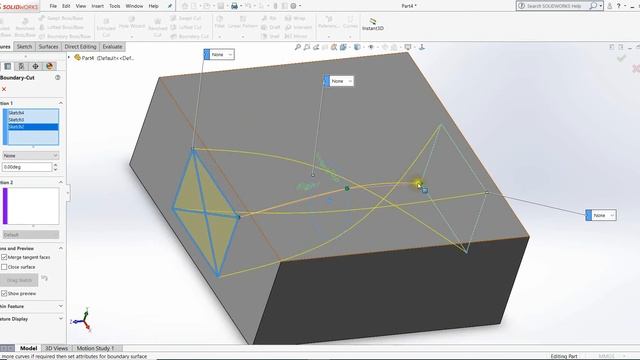The image size is (640, 360).
Task: Click the empty Direction 2 curves selection box
Action: 33,206
